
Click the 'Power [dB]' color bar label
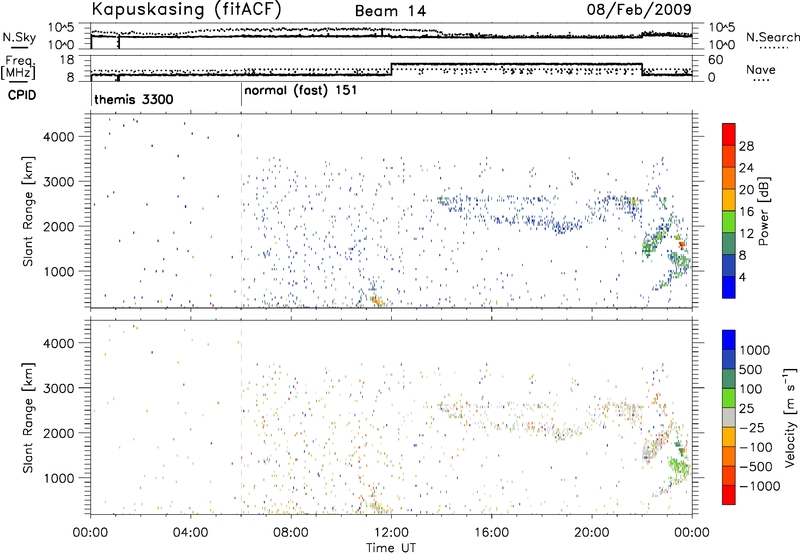763,211
